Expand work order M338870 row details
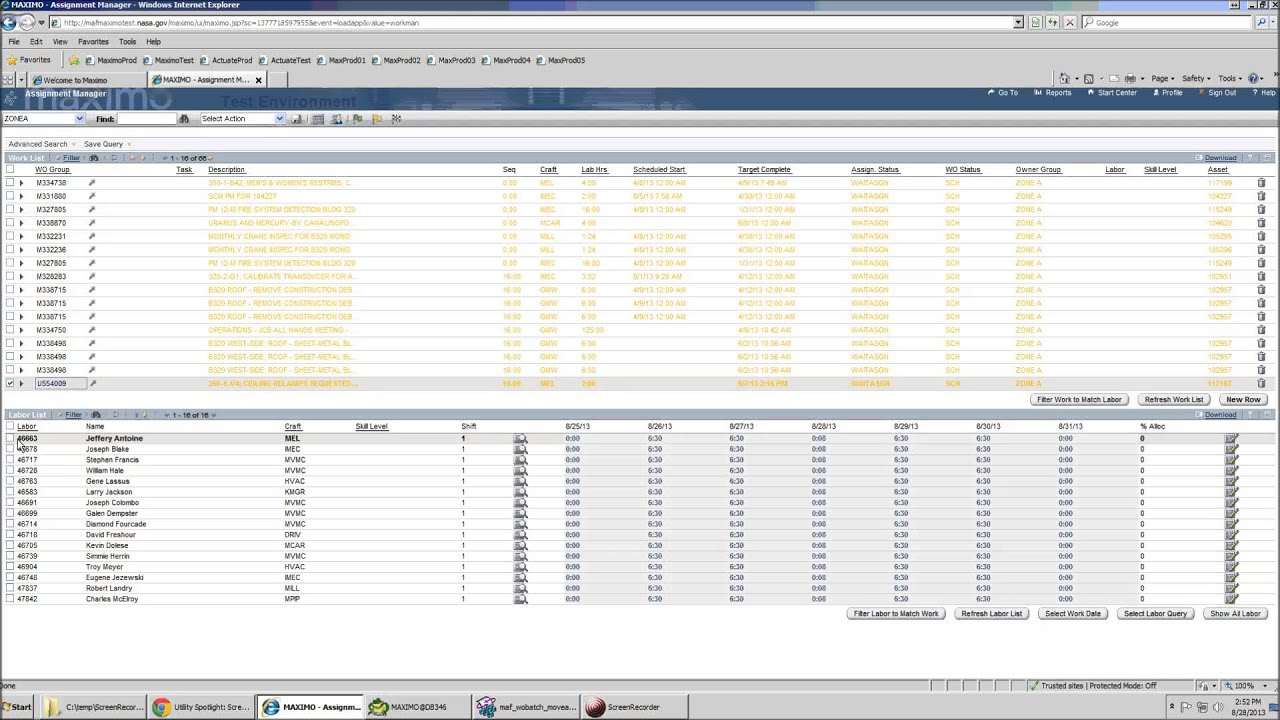Image resolution: width=1280 pixels, height=720 pixels. click(x=22, y=223)
